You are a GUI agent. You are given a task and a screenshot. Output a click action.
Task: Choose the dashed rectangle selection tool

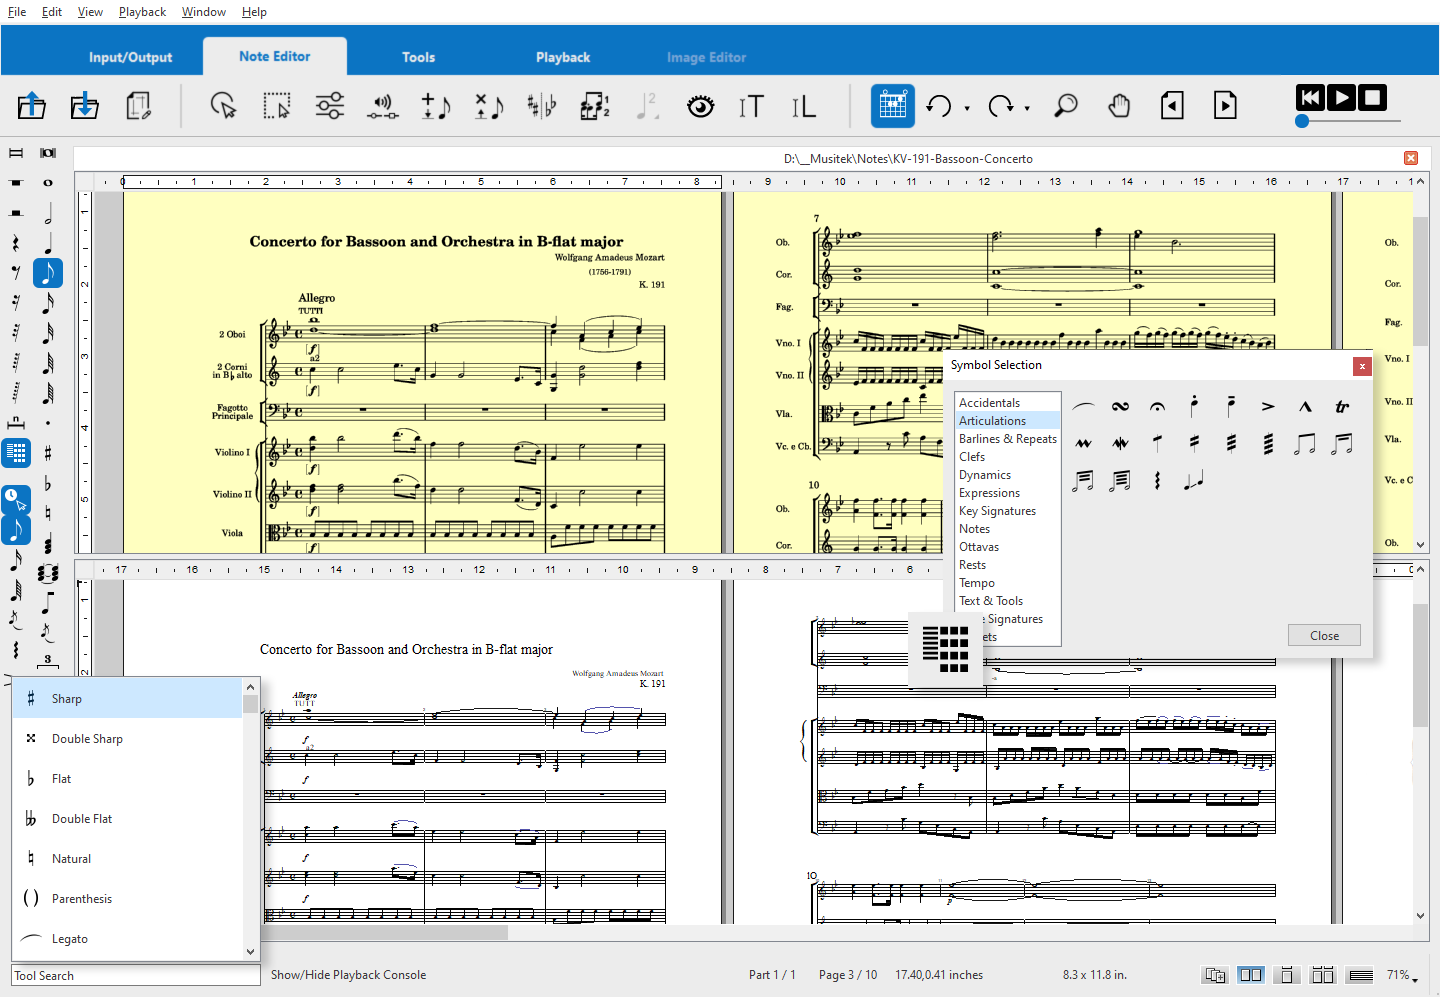277,105
